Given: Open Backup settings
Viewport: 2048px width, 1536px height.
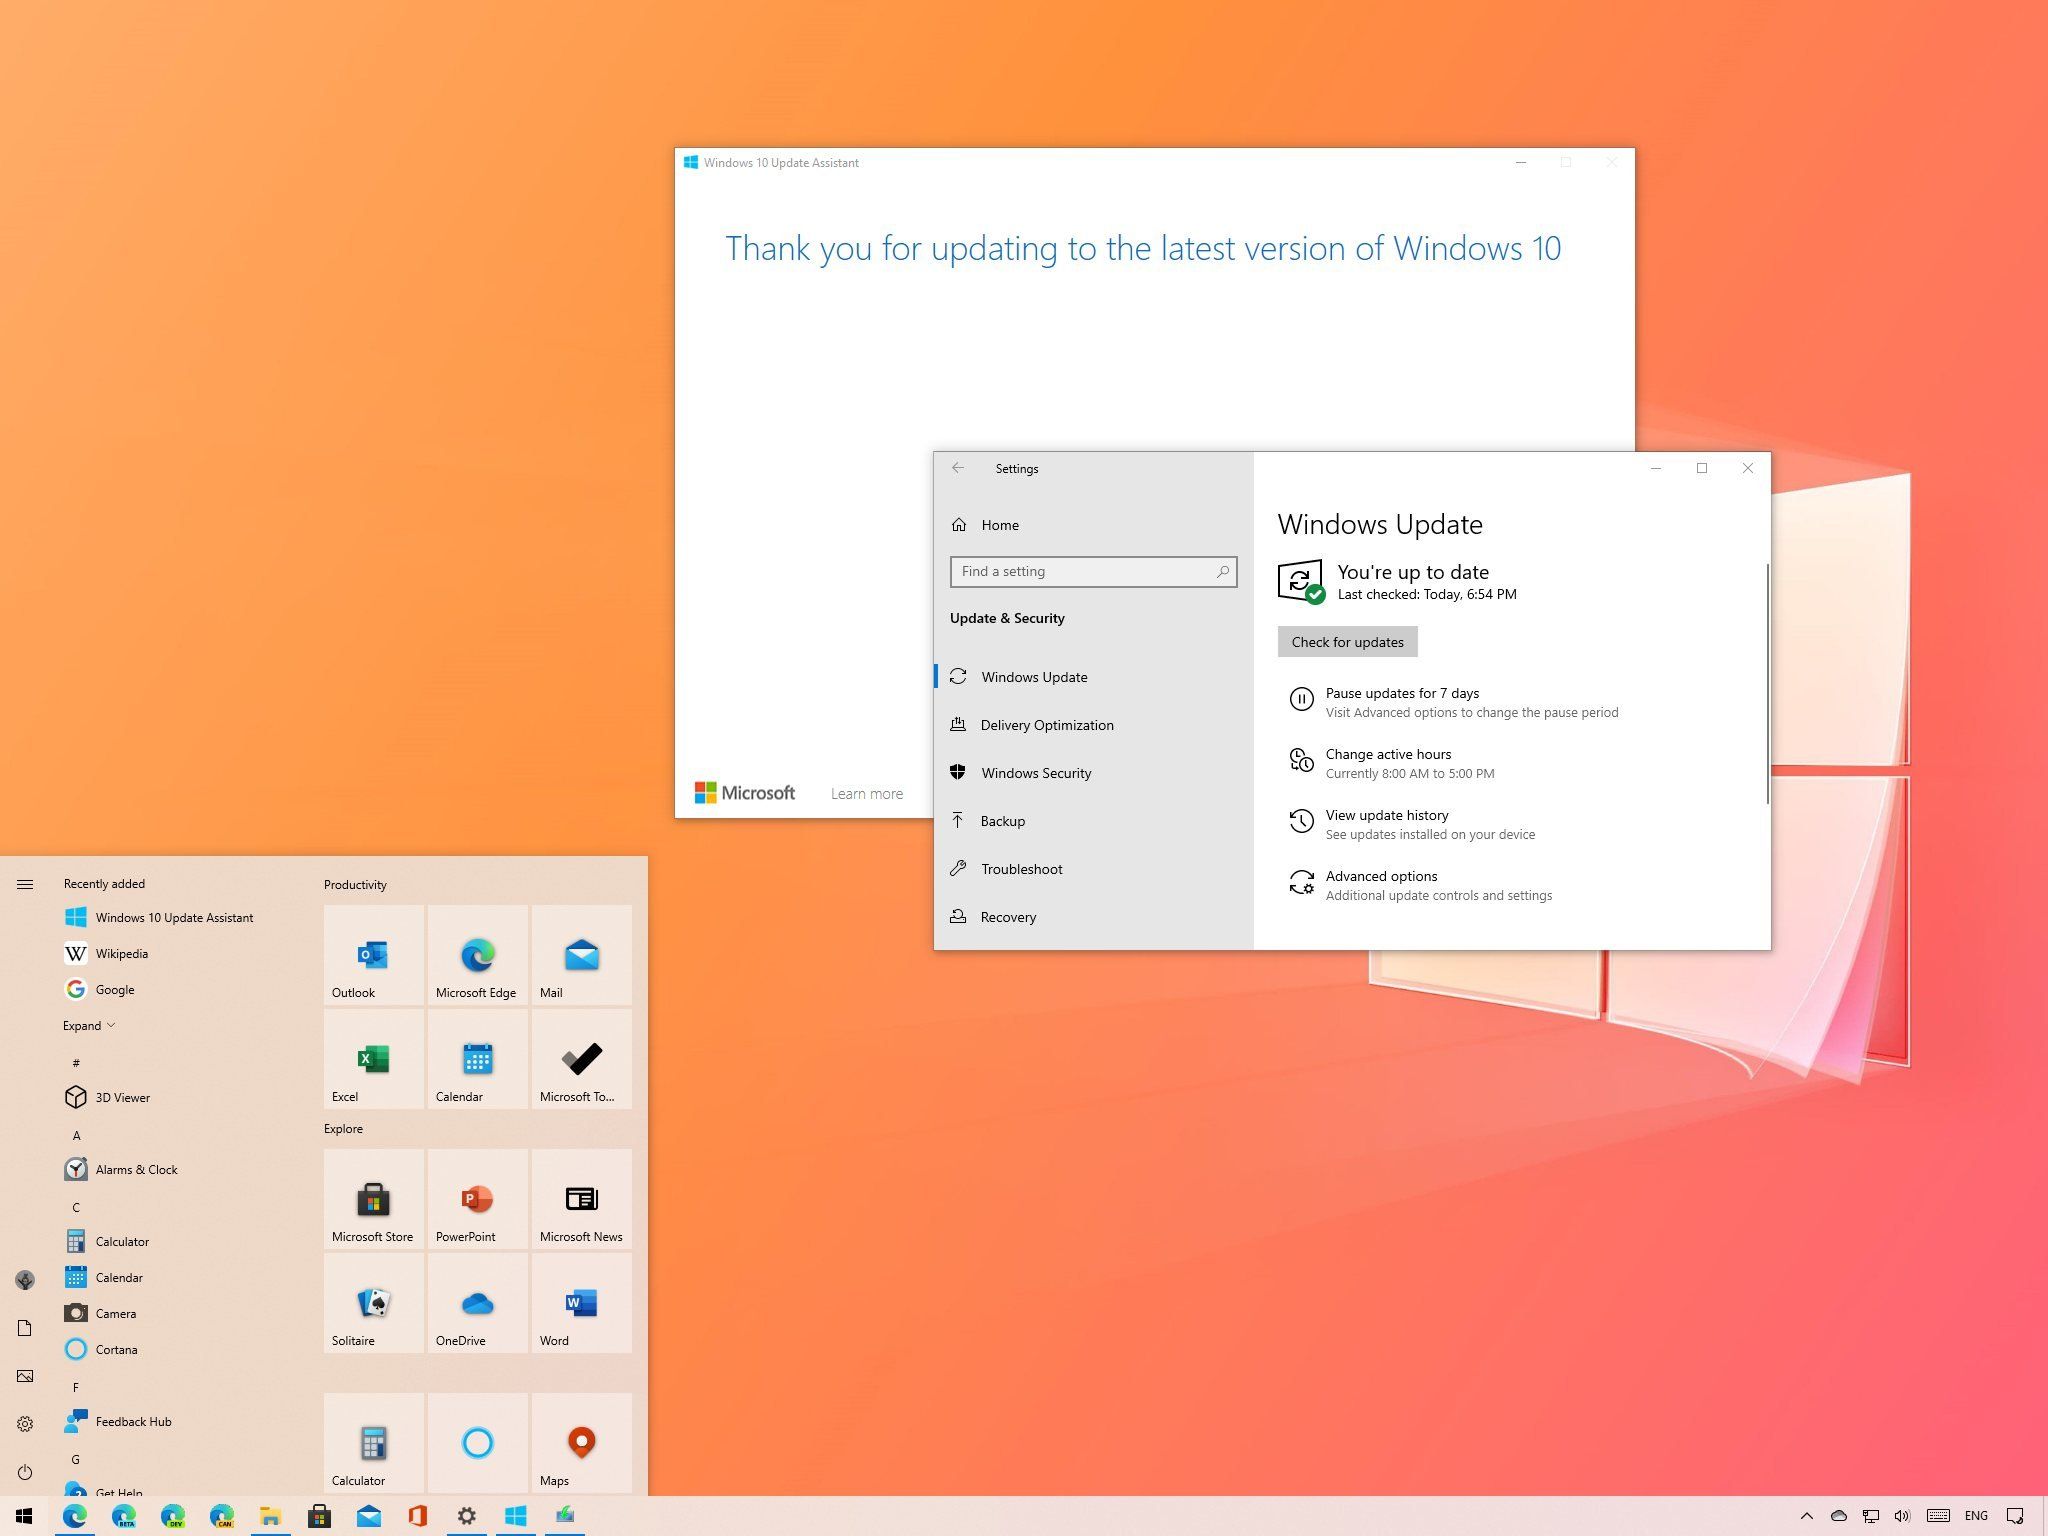Looking at the screenshot, I should coord(1003,820).
